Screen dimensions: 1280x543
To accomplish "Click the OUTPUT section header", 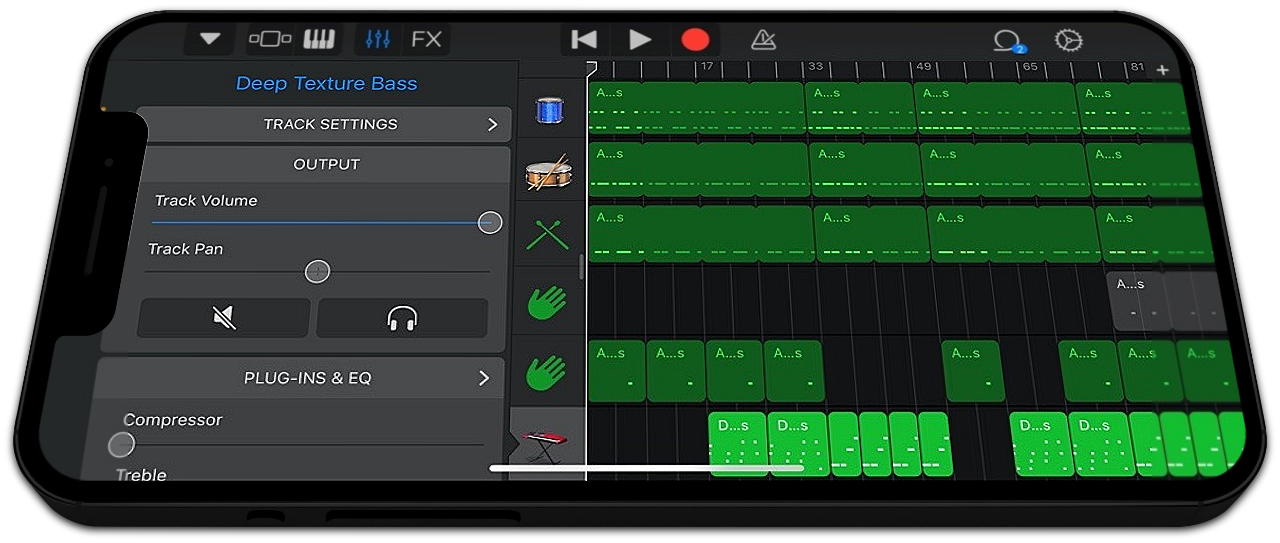I will pos(326,164).
